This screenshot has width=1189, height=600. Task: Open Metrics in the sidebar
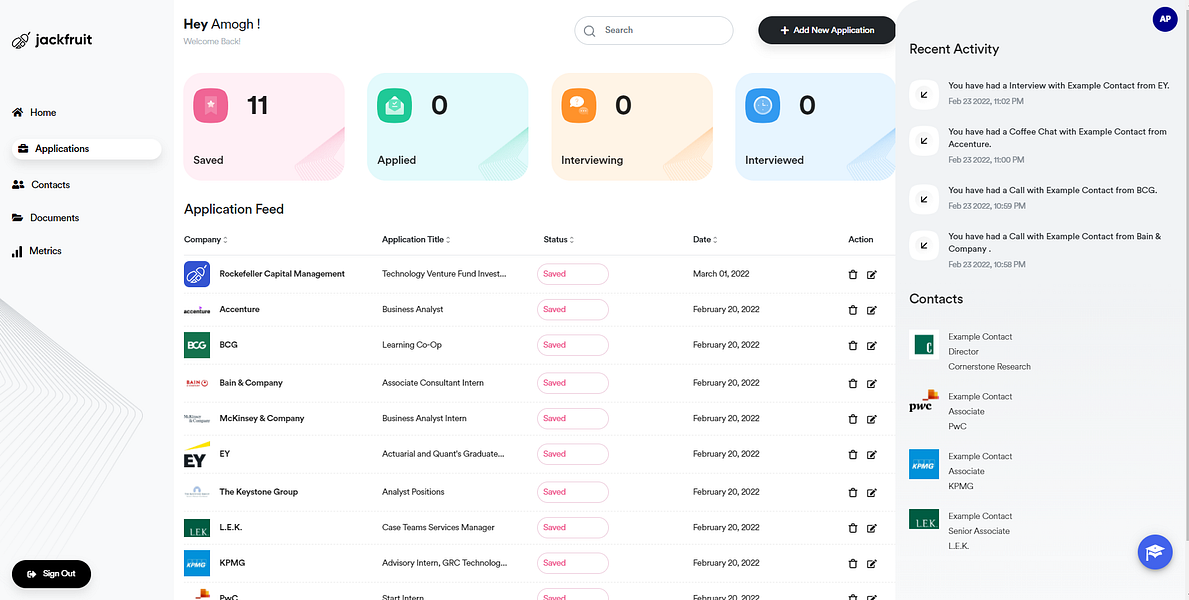click(36, 251)
